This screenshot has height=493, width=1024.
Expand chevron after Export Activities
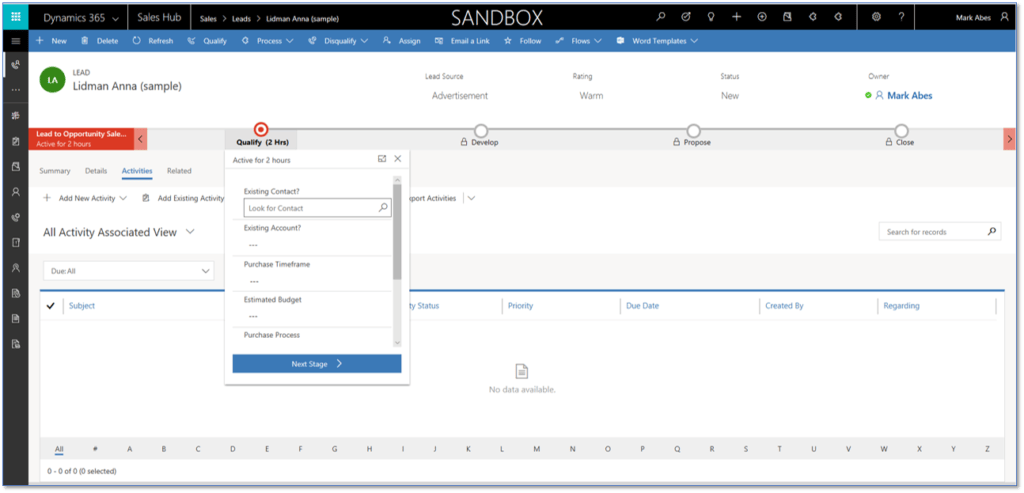tap(472, 198)
